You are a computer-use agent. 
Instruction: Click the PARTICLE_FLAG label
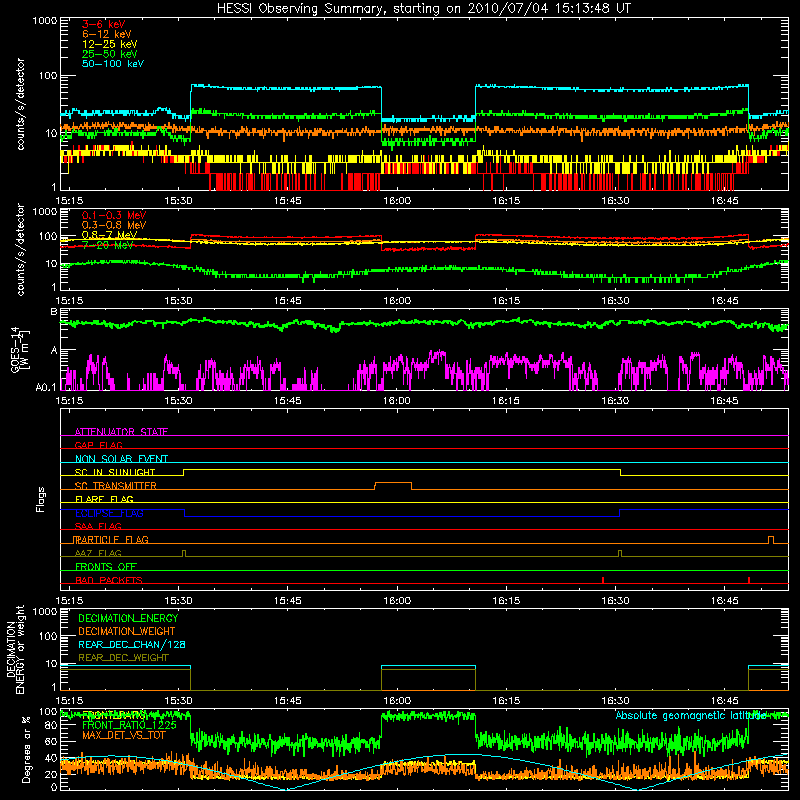(x=111, y=539)
